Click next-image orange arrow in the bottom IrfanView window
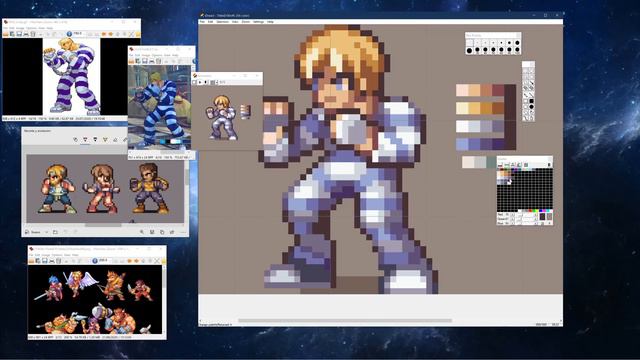This screenshot has height=360, width=640. pyautogui.click(x=136, y=261)
